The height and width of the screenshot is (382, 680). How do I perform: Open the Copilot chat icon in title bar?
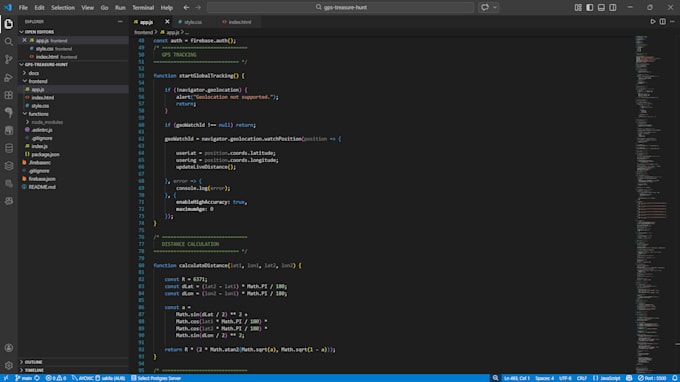485,7
